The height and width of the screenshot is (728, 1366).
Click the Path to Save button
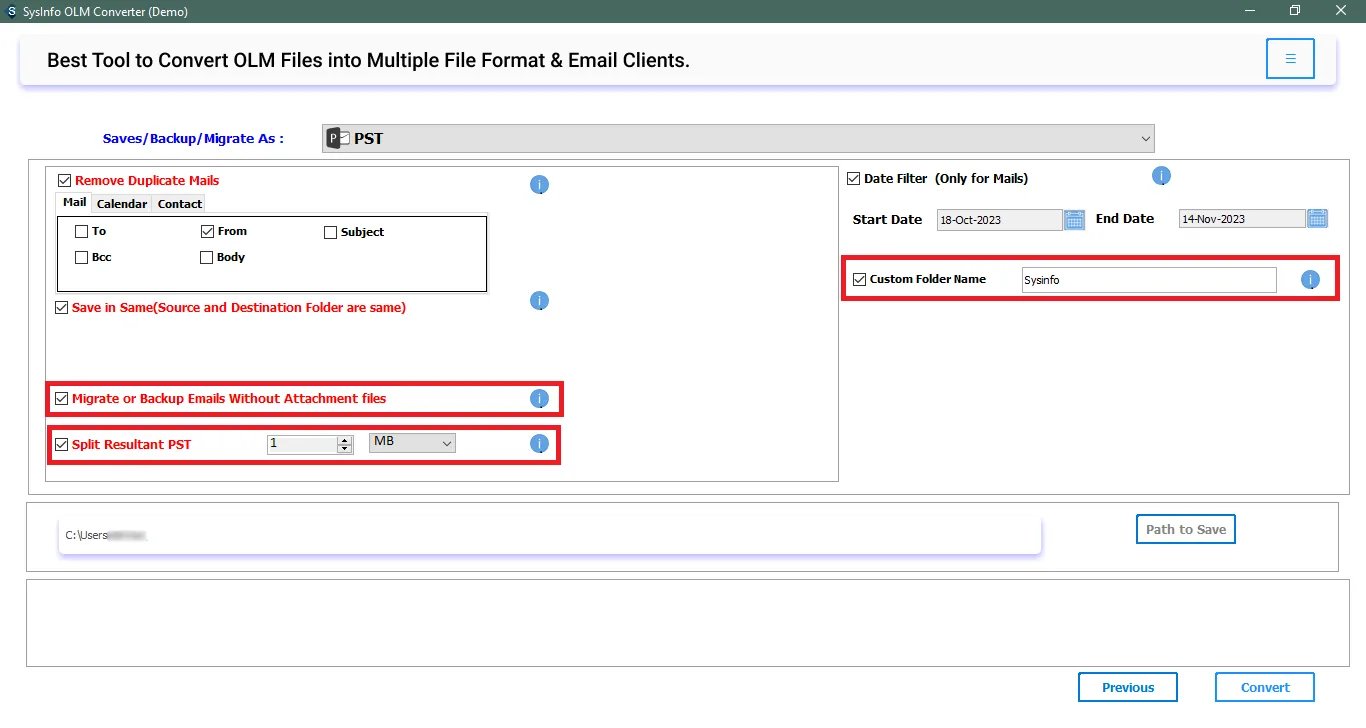(x=1185, y=529)
